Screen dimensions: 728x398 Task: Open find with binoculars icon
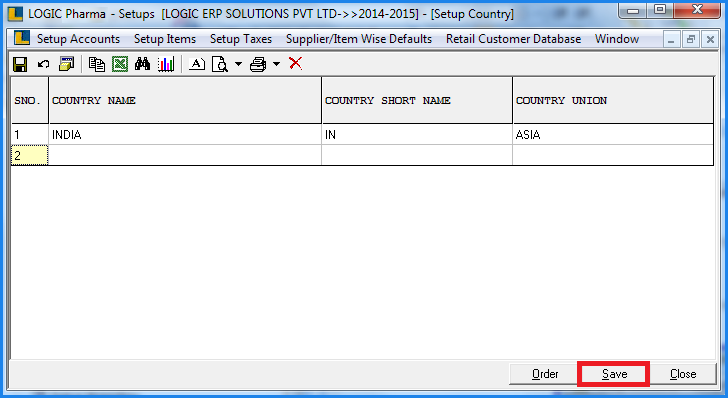[143, 64]
